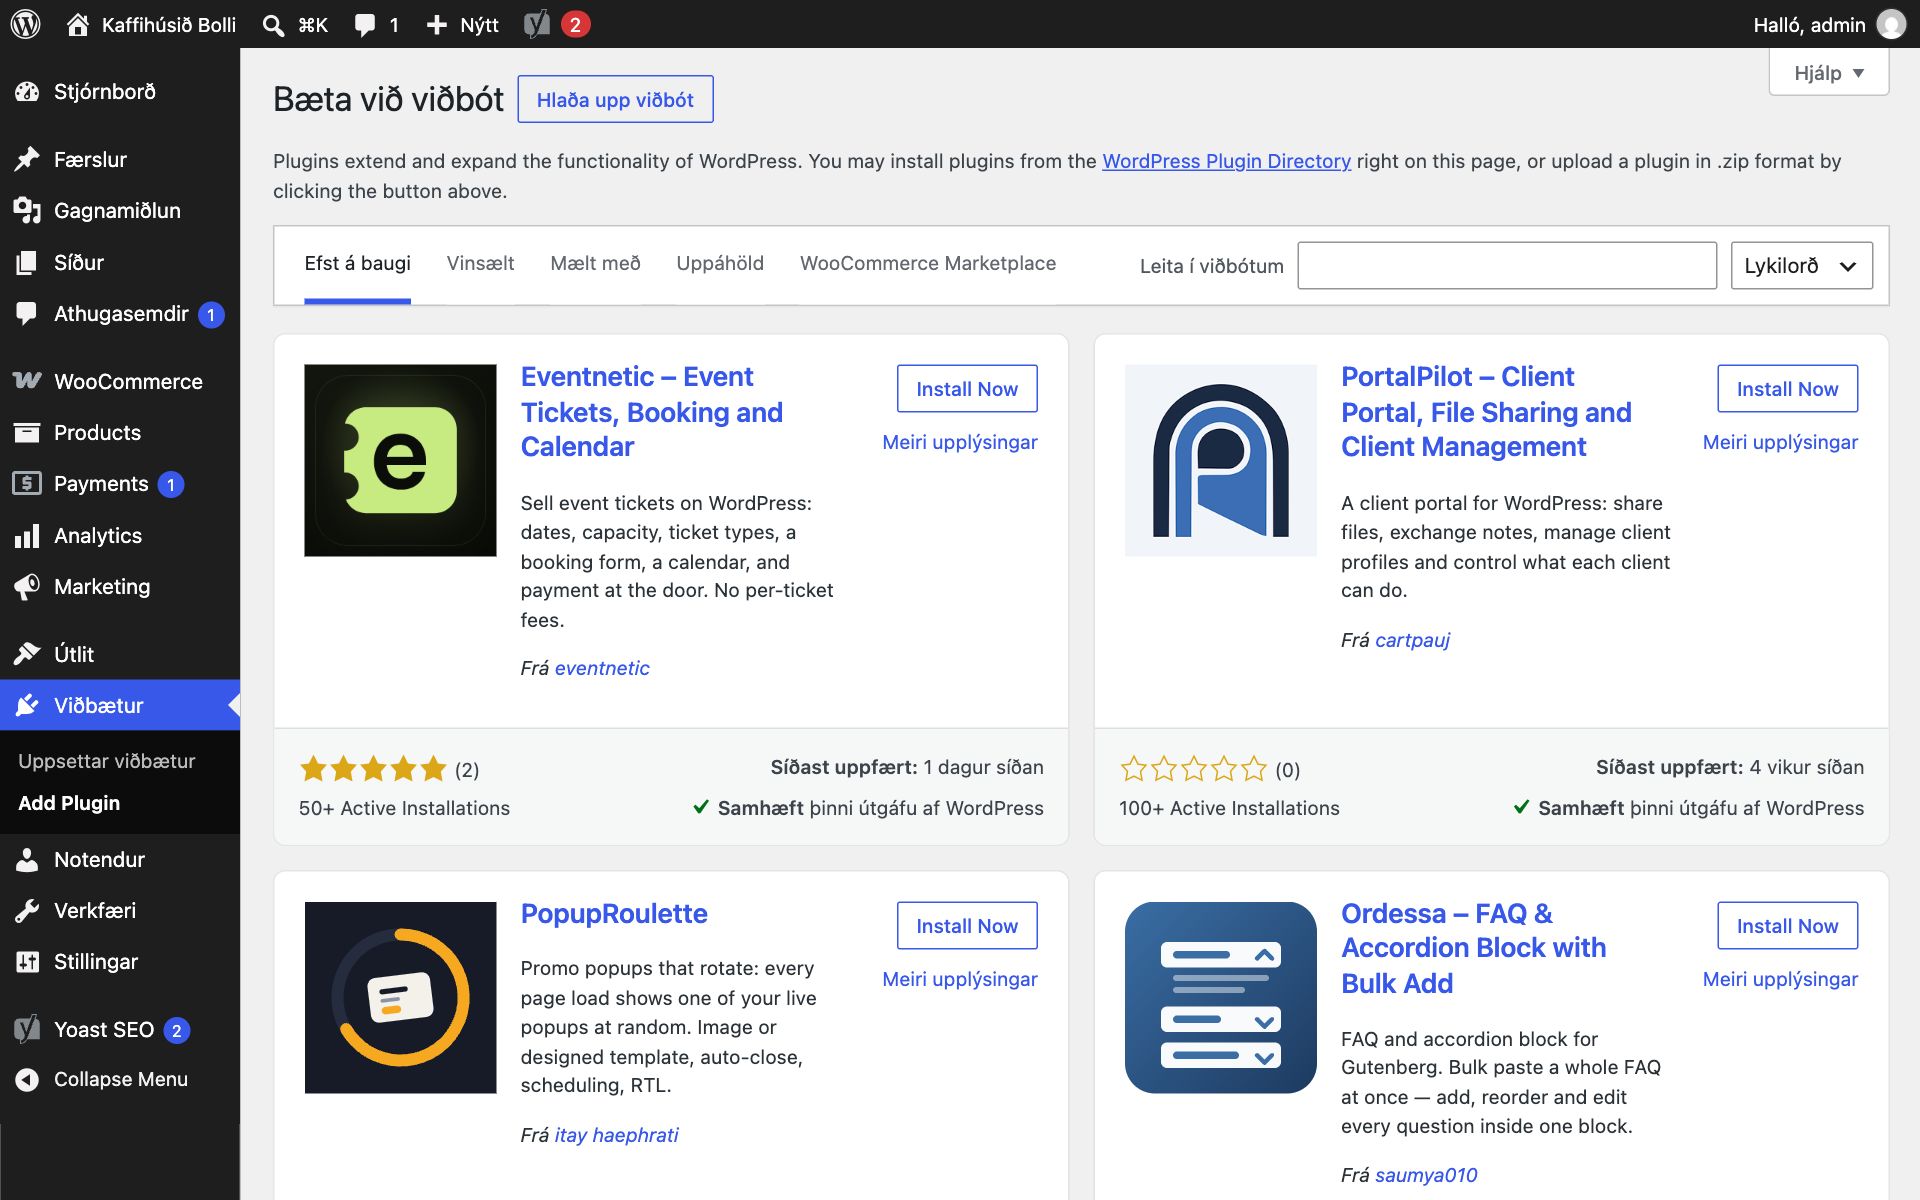Image resolution: width=1920 pixels, height=1200 pixels.
Task: Open the Eventnetic plugin title link
Action: pos(651,412)
